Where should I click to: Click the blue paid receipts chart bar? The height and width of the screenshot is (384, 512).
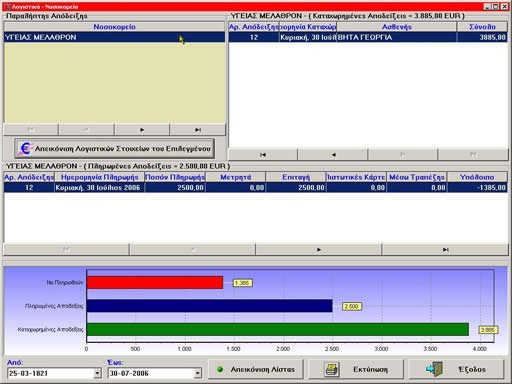pyautogui.click(x=209, y=306)
